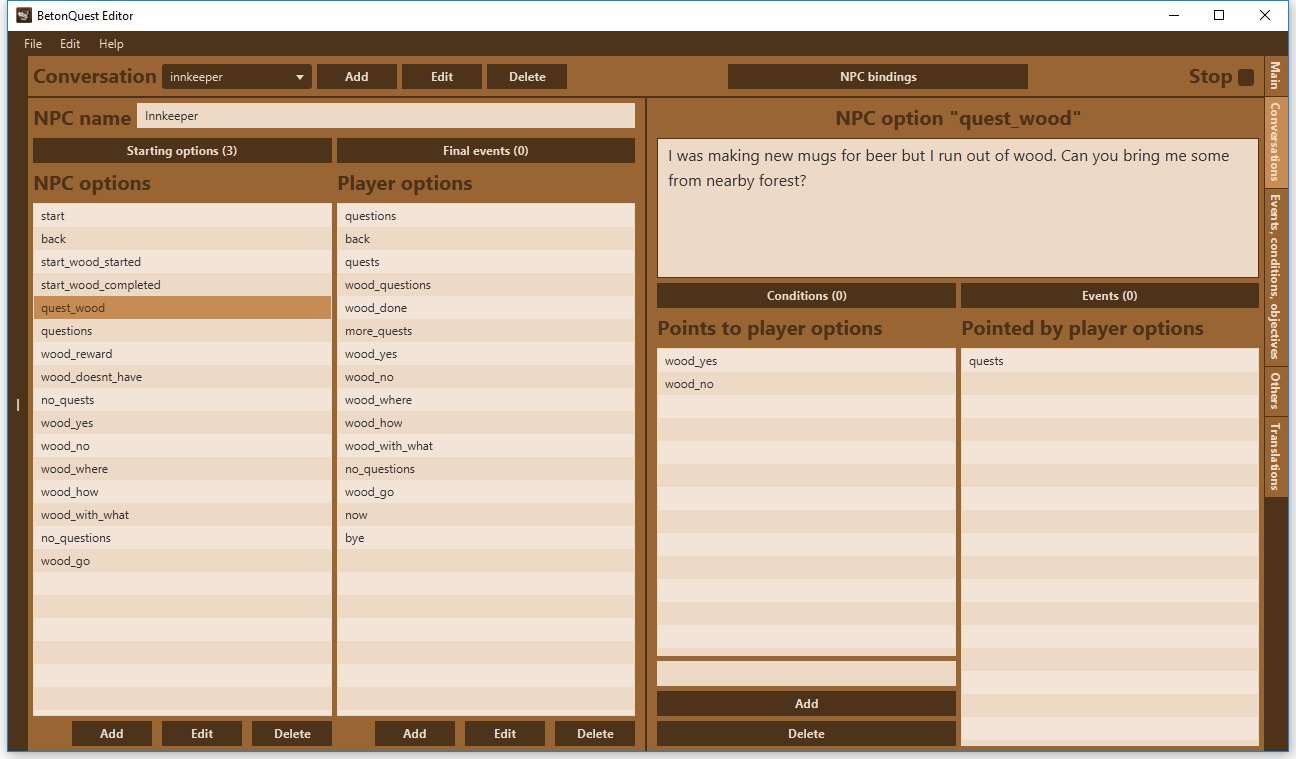Screen dimensions: 1296x759
Task: Open Final events (0)
Action: coord(486,151)
